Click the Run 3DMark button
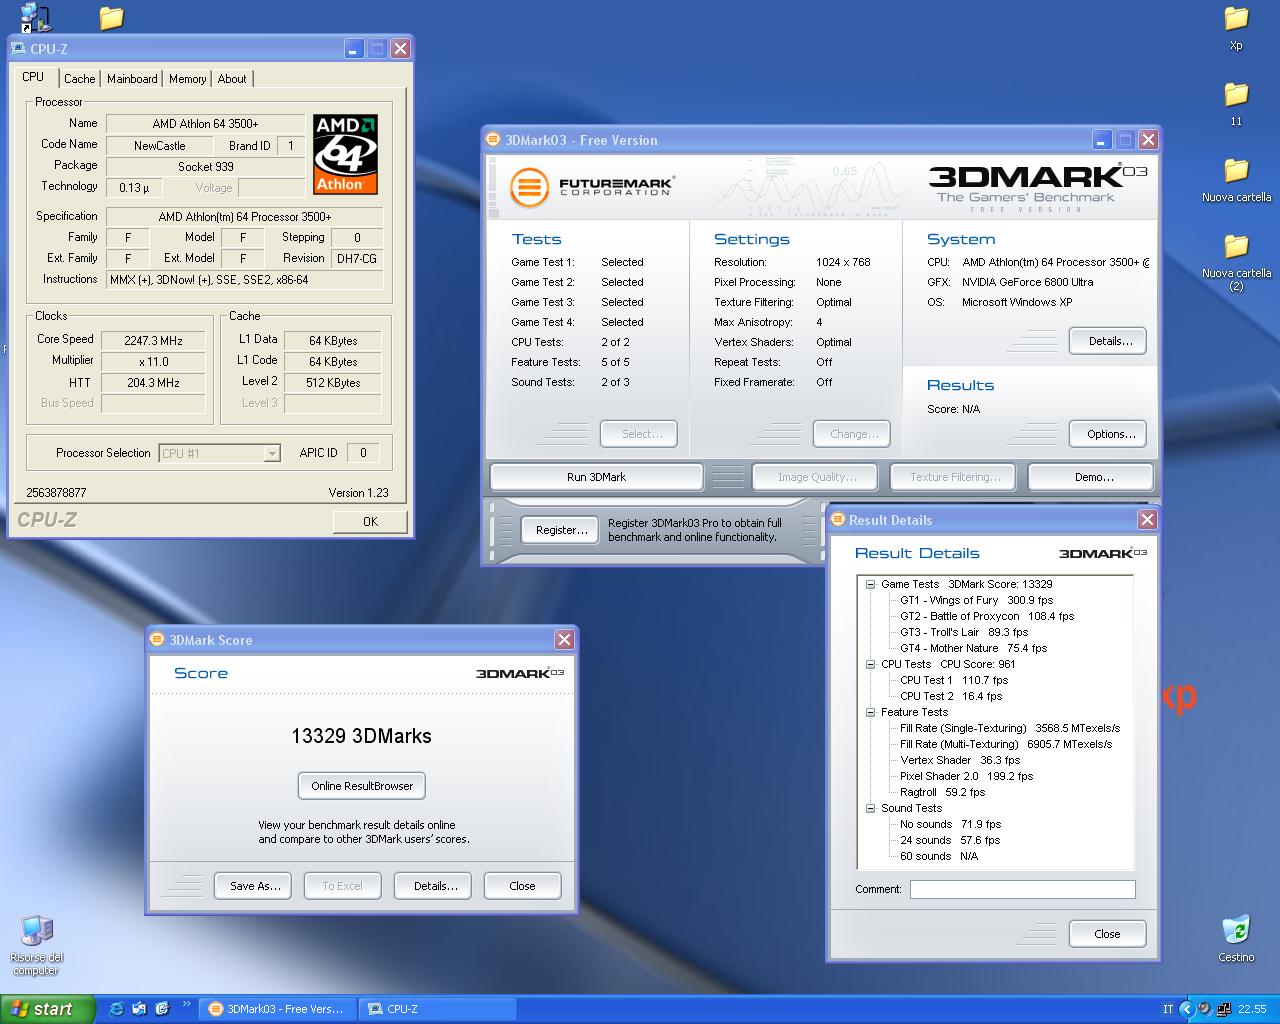Screen dimensions: 1280x1024 click(596, 477)
